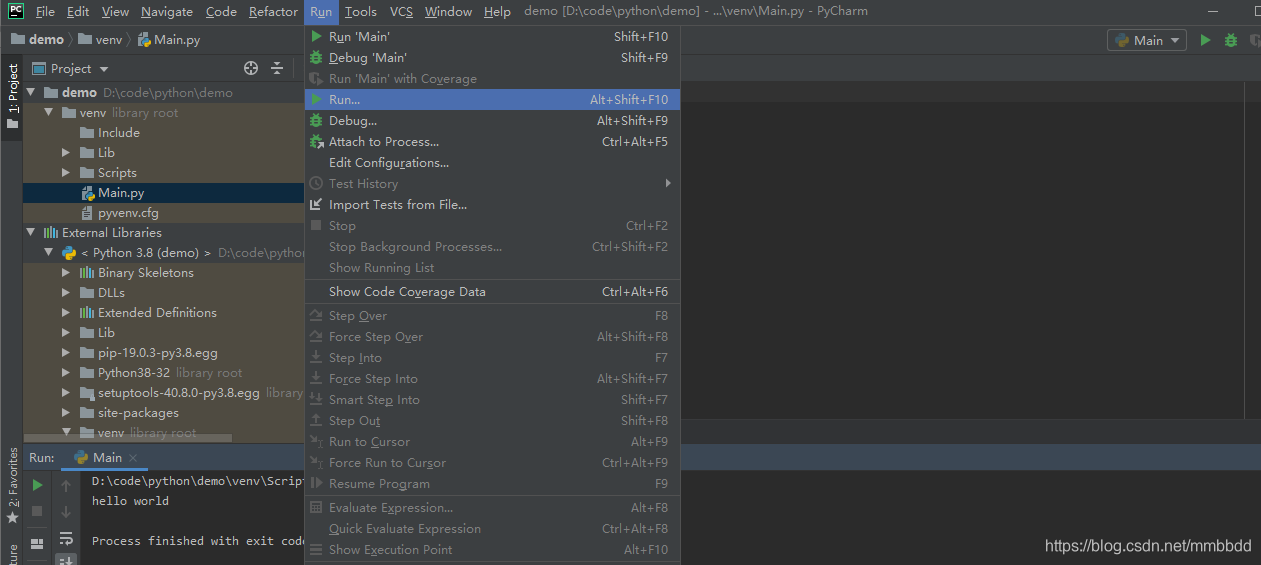The width and height of the screenshot is (1261, 565).
Task: Expand the Test History submenu arrow
Action: point(668,183)
